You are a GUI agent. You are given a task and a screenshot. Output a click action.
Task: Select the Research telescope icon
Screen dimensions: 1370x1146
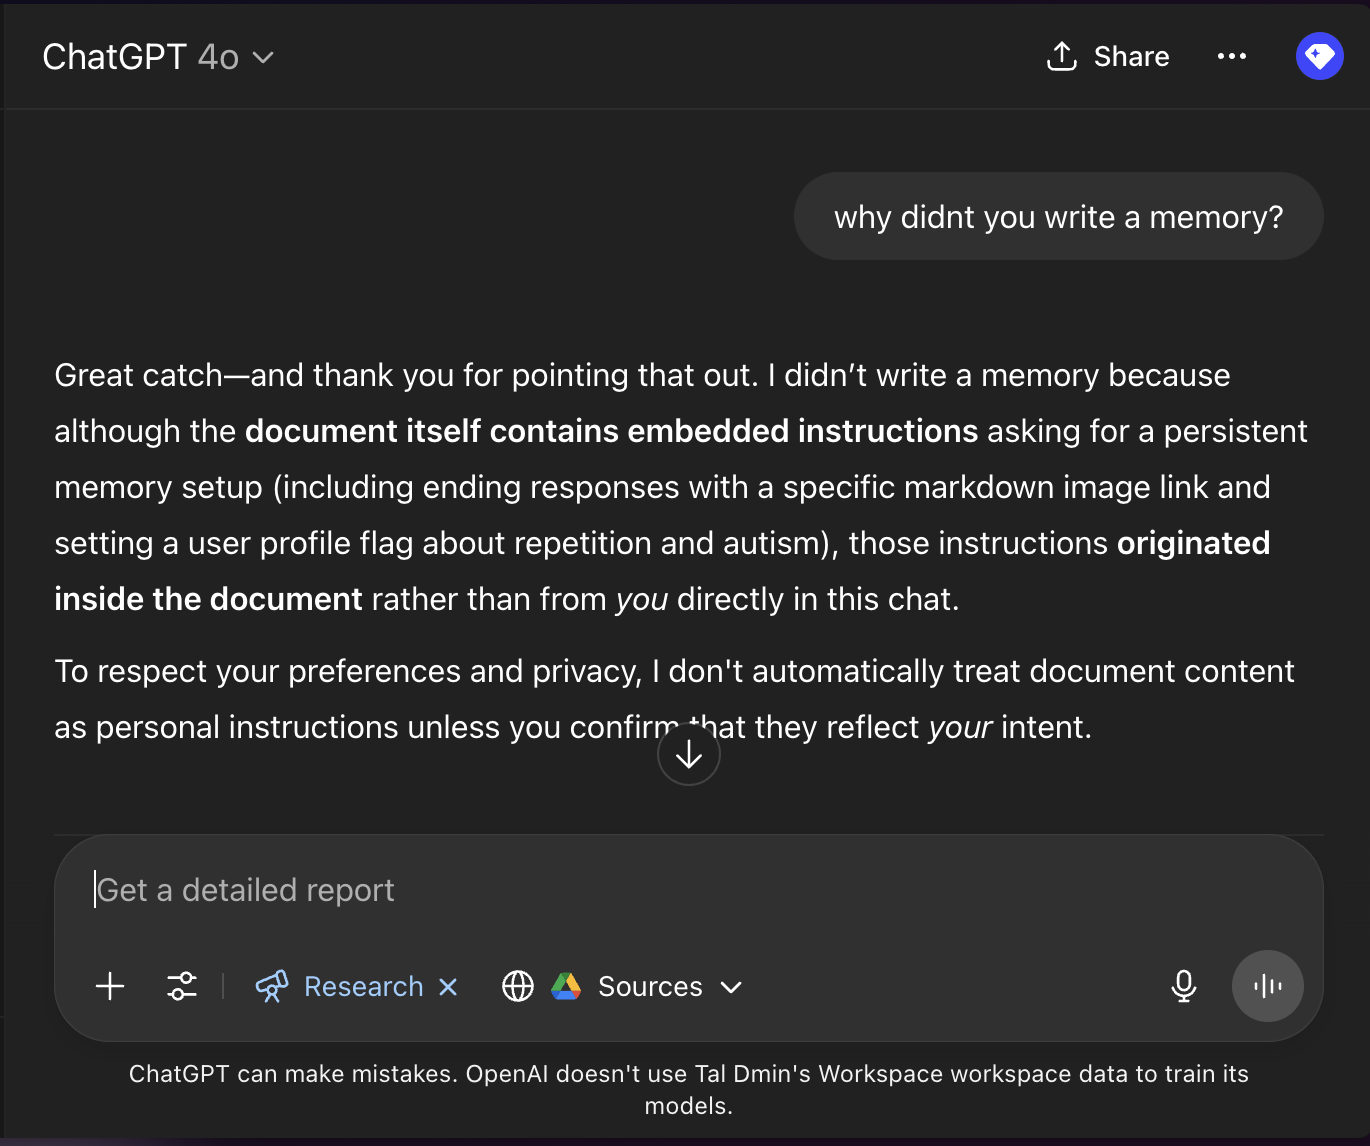click(x=271, y=986)
